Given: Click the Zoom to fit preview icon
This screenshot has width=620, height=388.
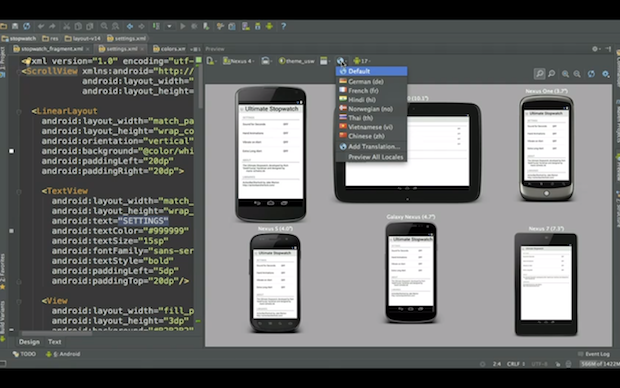Looking at the screenshot, I should tap(539, 74).
